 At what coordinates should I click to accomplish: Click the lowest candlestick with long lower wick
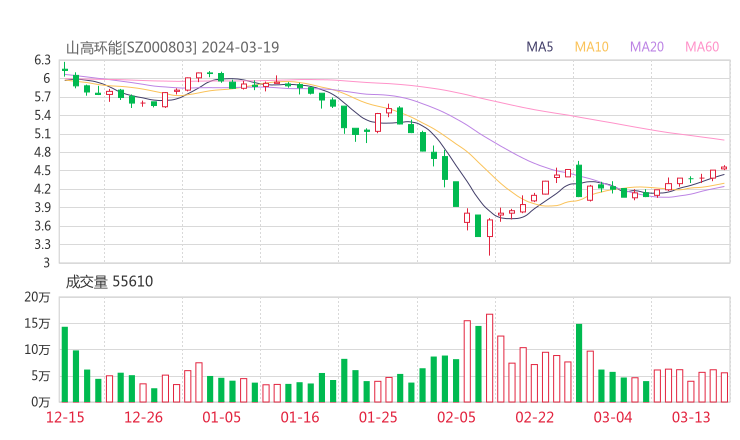click(x=489, y=230)
